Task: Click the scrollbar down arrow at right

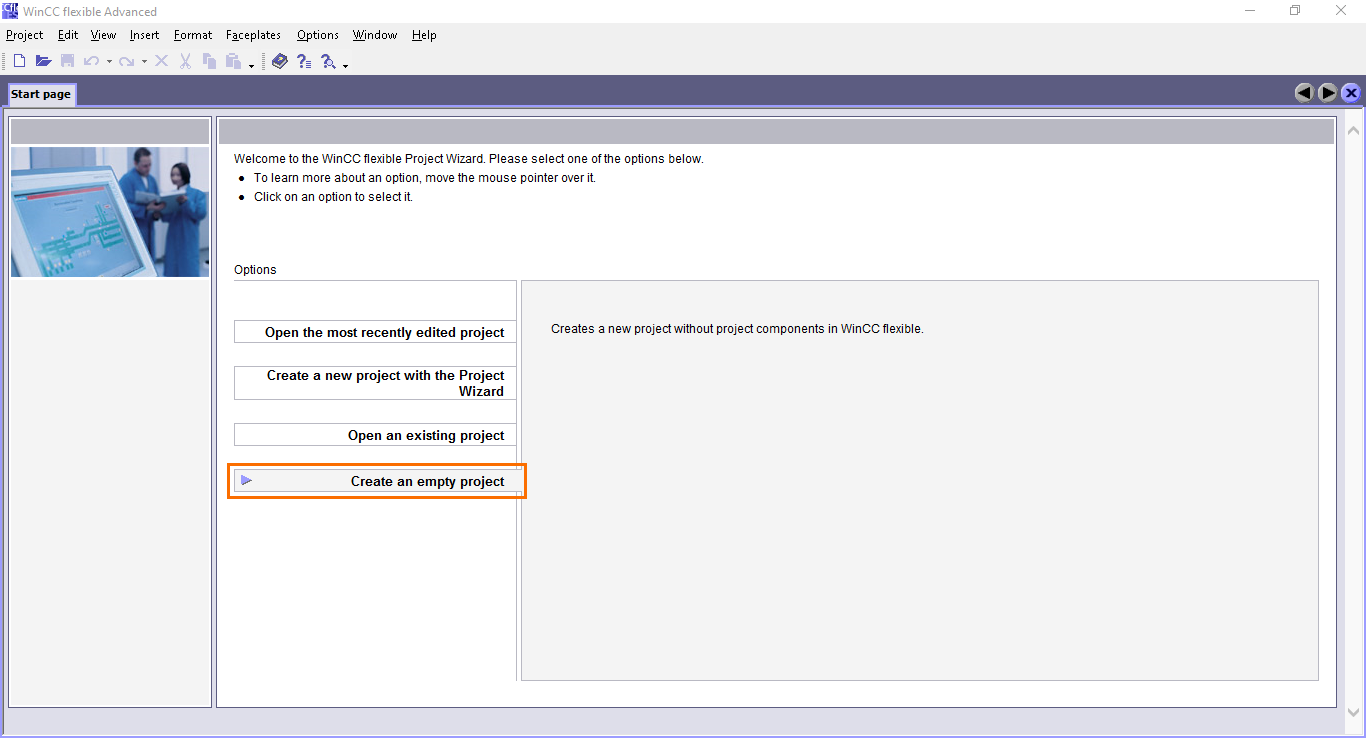Action: (x=1354, y=712)
